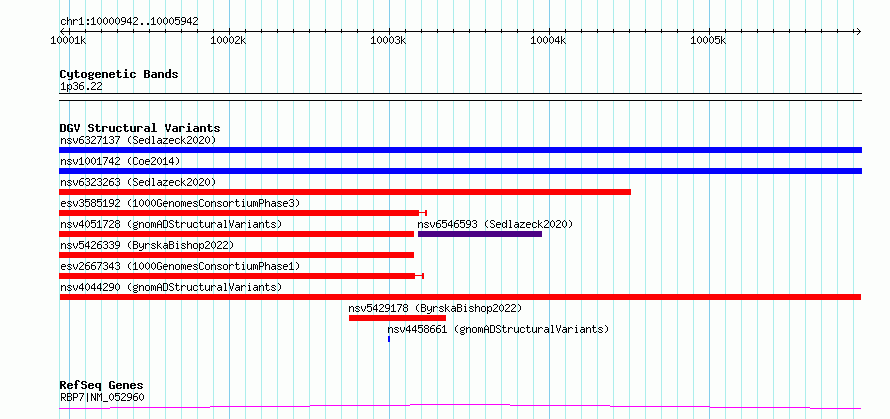Select the short red bar for nsv5429178
The width and height of the screenshot is (890, 419).
coord(397,318)
